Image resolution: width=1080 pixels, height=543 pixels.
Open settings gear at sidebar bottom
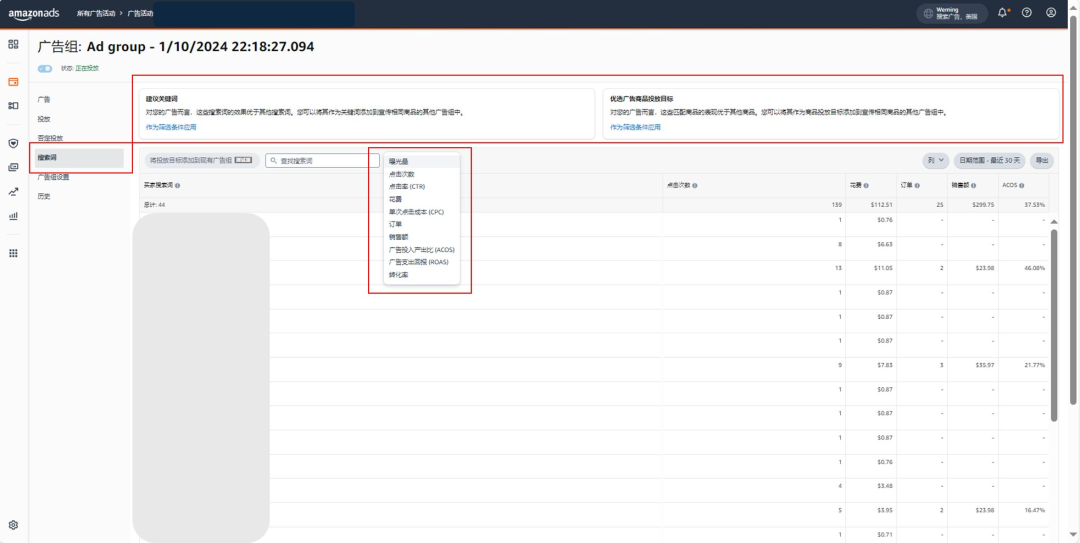pyautogui.click(x=13, y=525)
